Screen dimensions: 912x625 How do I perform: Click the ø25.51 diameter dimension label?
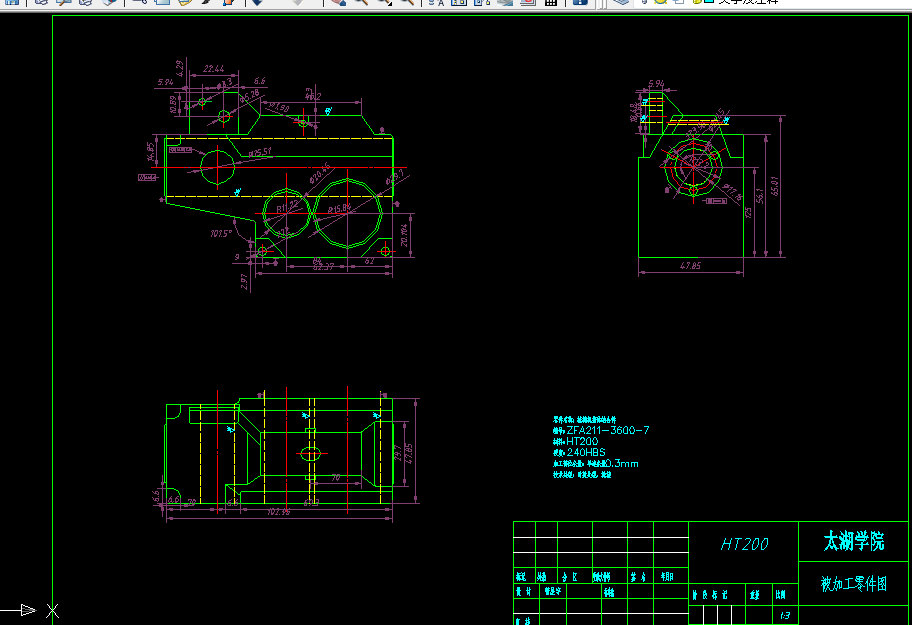(x=261, y=153)
